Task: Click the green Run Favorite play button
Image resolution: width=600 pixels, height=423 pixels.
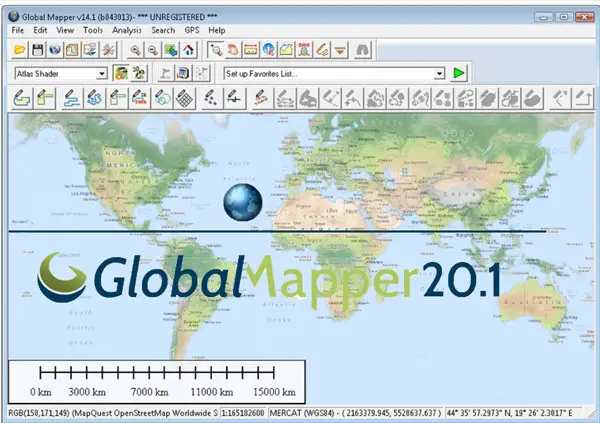Action: pos(458,73)
